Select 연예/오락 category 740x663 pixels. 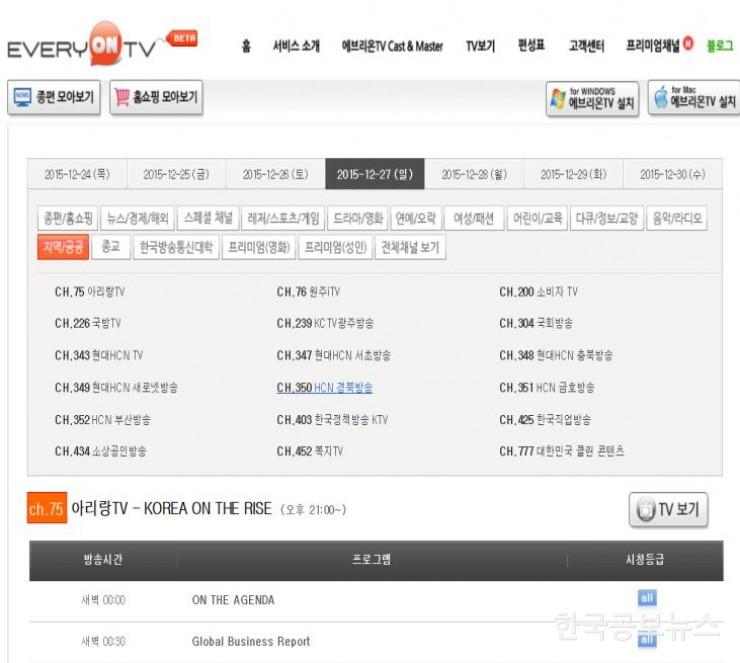click(416, 218)
